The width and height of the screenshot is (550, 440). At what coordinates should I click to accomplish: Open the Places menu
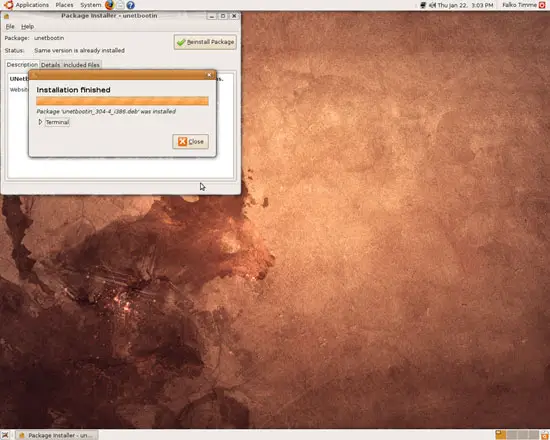65,5
